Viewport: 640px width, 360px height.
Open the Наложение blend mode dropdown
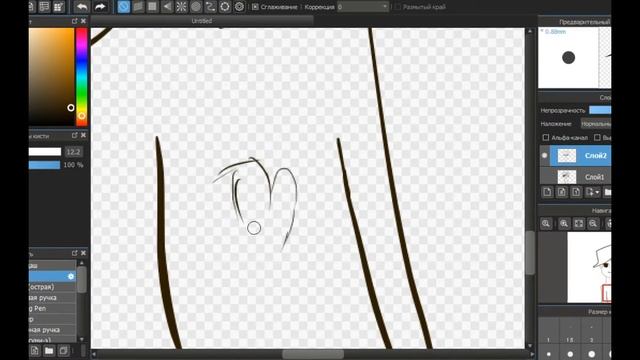tap(596, 124)
